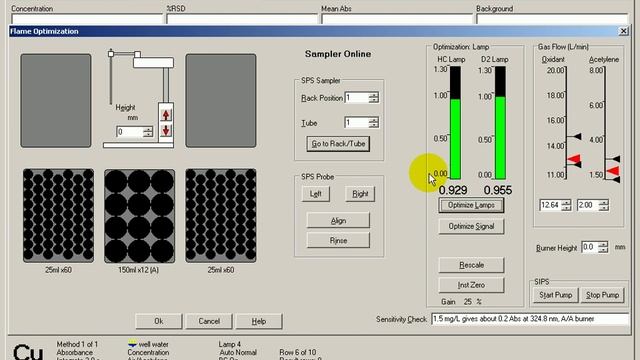640x360 pixels.
Task: Adjust the Burner Height spinner
Action: coord(603,247)
